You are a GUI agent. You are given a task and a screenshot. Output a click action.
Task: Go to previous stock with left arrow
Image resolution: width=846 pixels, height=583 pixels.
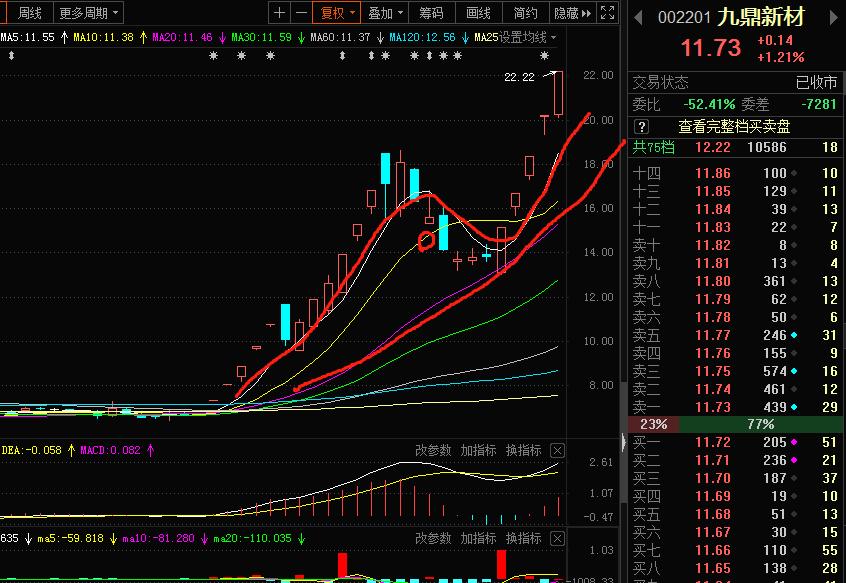(x=638, y=18)
